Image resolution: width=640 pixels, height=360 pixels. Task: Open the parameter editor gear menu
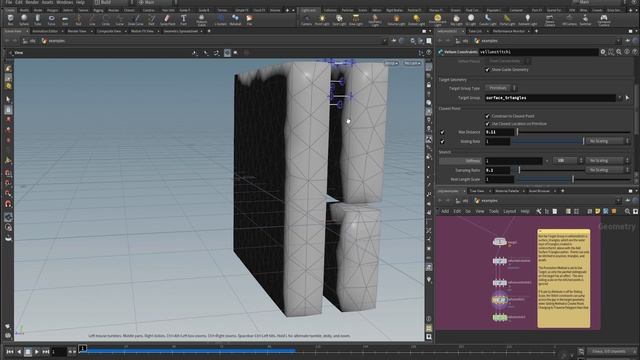click(x=603, y=52)
